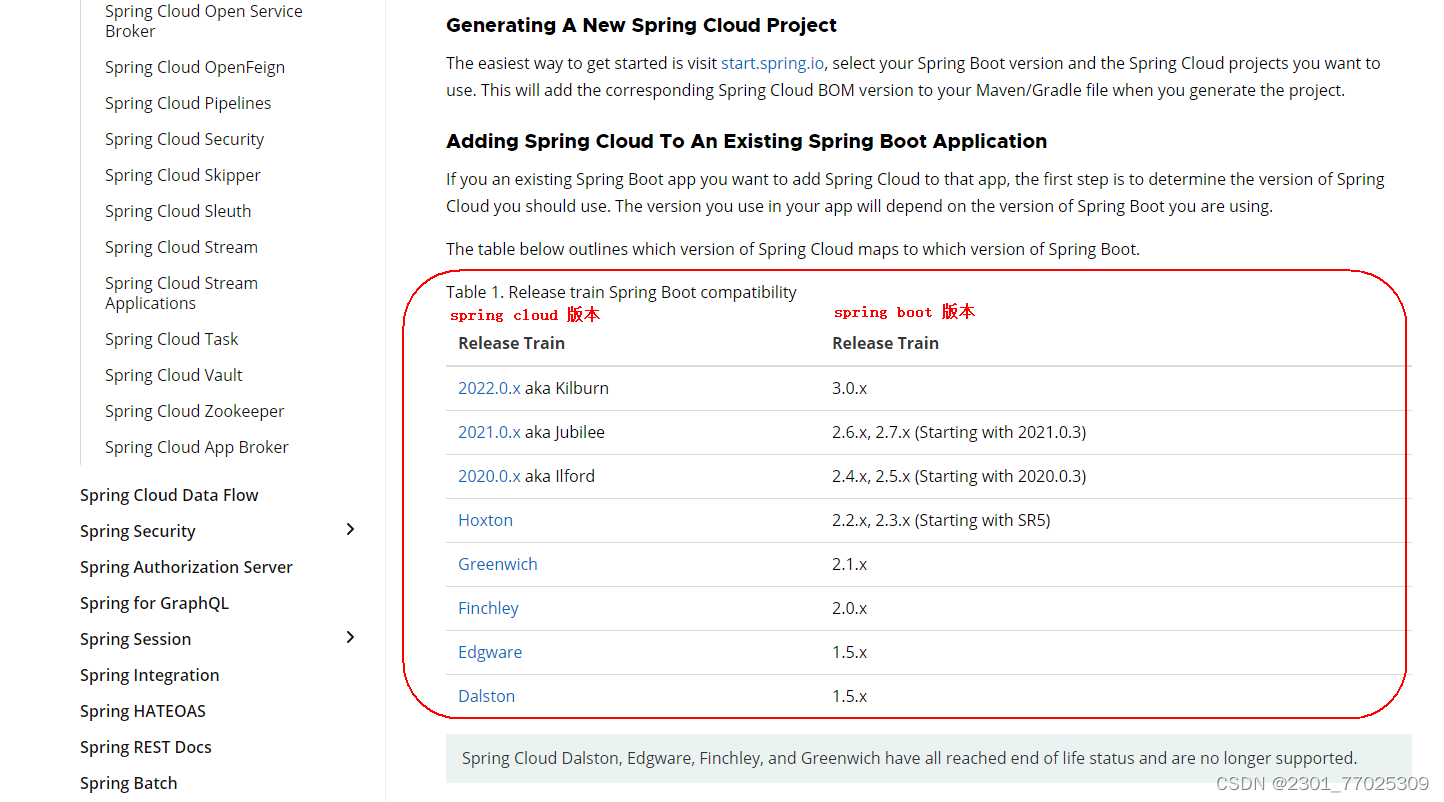Select Spring Cloud Zookeeper
This screenshot has height=802, width=1444.
click(x=195, y=411)
